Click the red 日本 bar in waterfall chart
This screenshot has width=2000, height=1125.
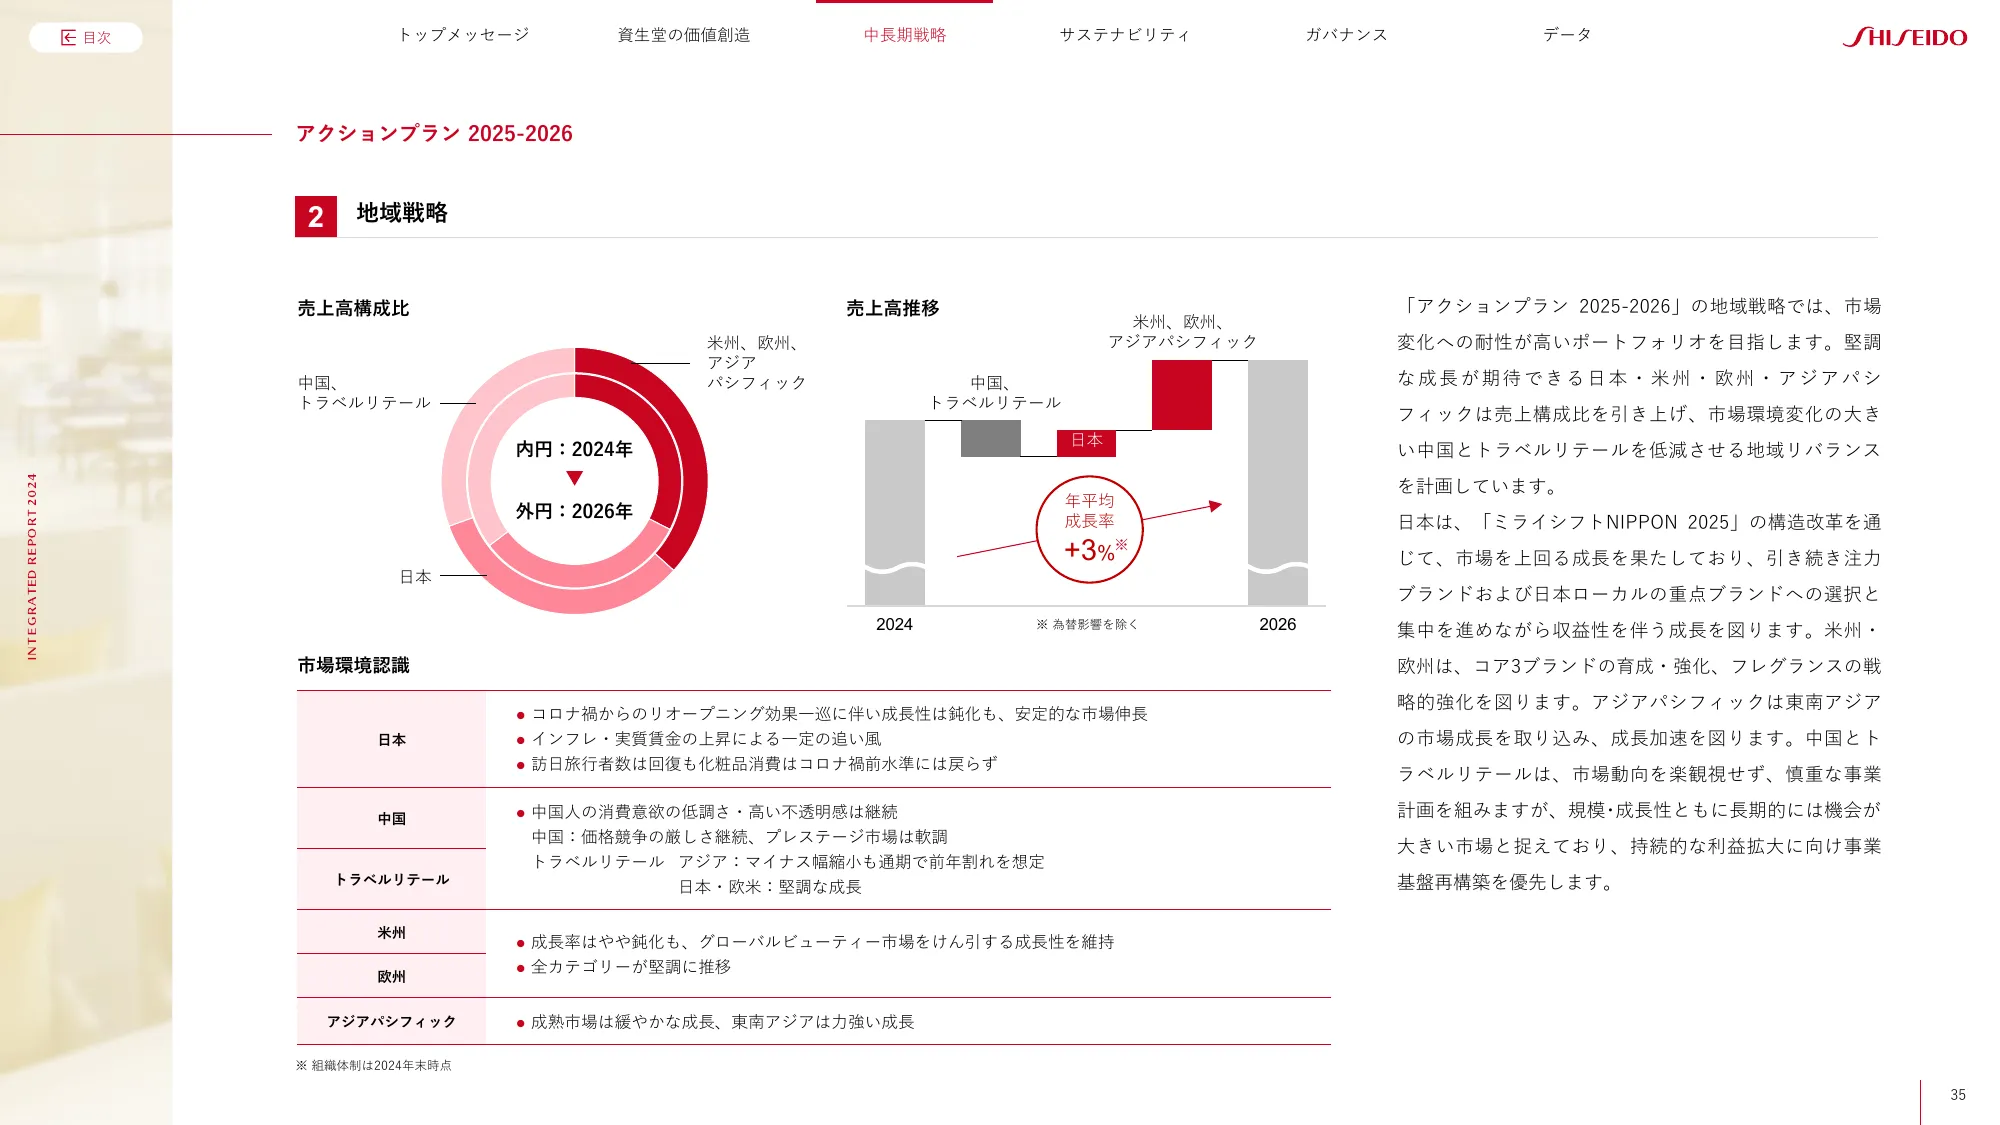1086,442
